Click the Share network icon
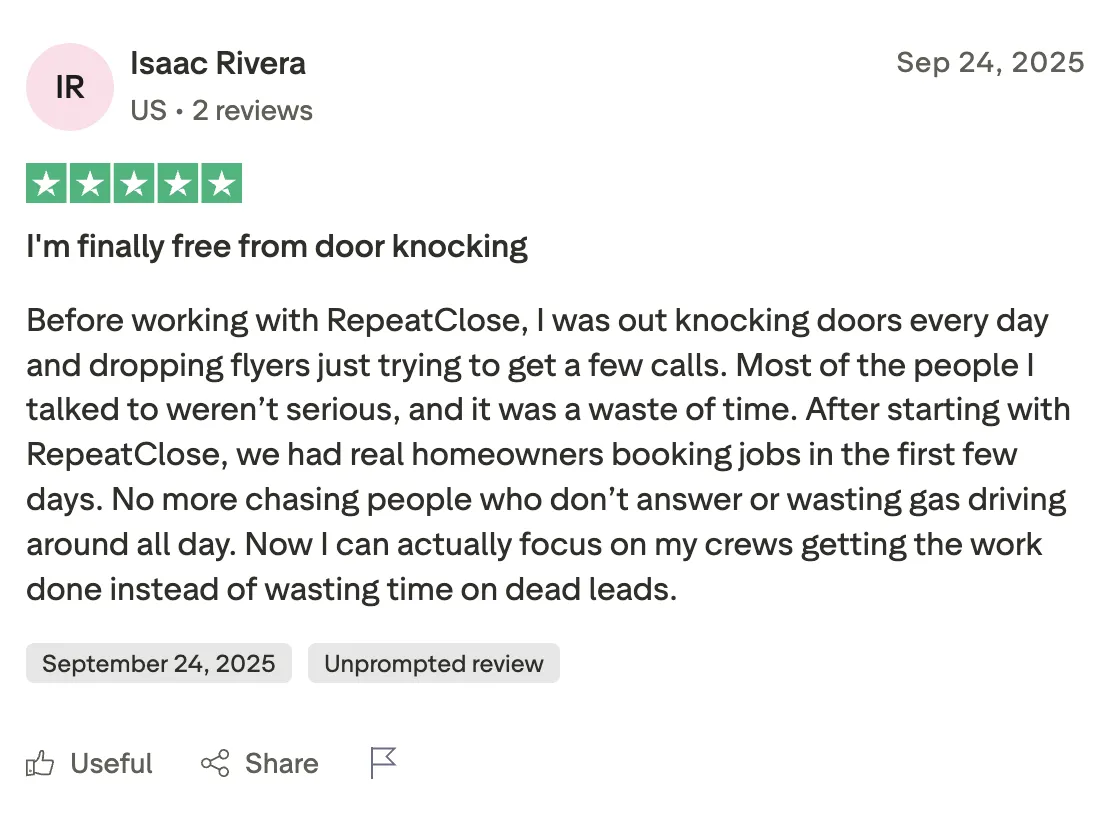The width and height of the screenshot is (1118, 816). [215, 764]
